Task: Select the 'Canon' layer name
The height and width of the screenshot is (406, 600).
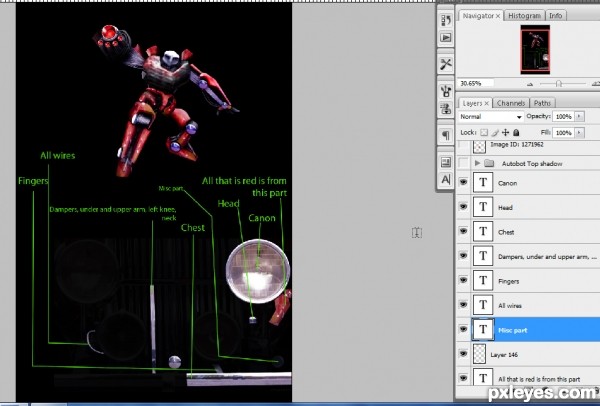Action: pos(507,183)
